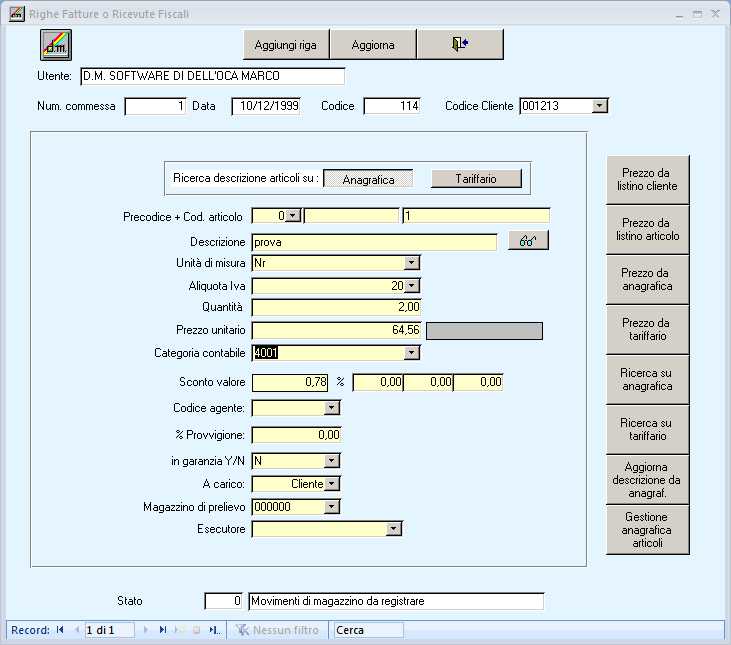731x645 pixels.
Task: Click the % Provvigione field
Action: tap(297, 435)
